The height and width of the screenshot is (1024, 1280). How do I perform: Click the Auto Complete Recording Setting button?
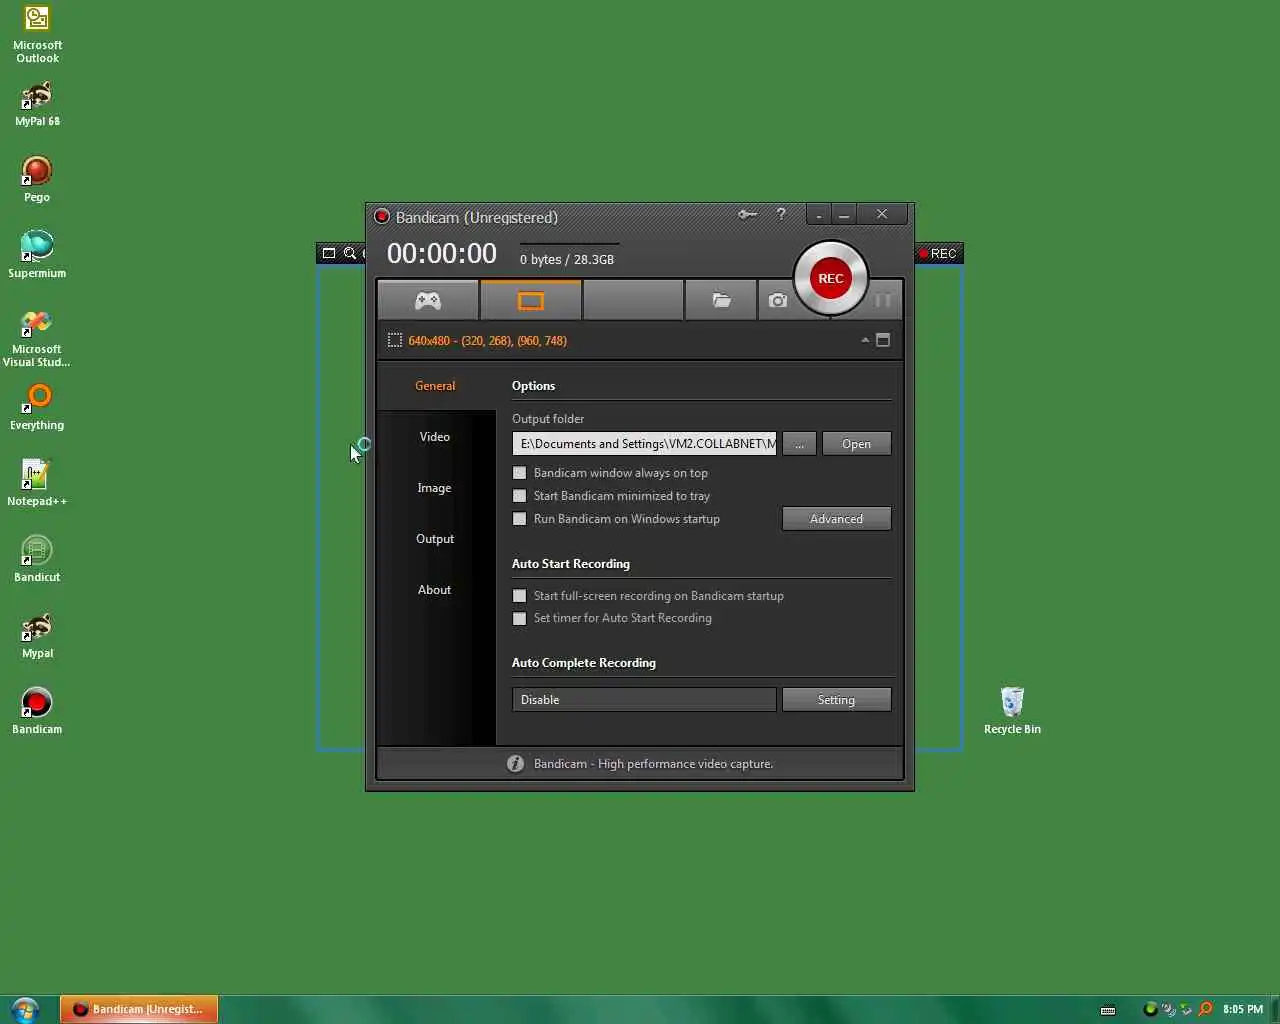click(x=836, y=700)
